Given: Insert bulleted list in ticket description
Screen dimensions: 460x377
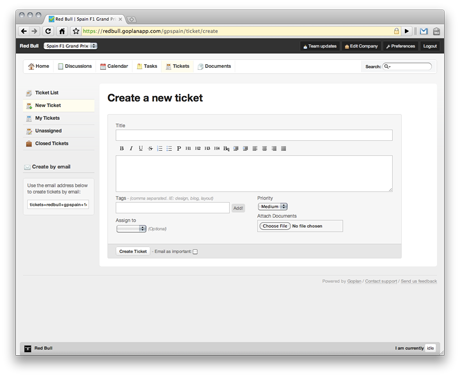Looking at the screenshot, I should 169,148.
